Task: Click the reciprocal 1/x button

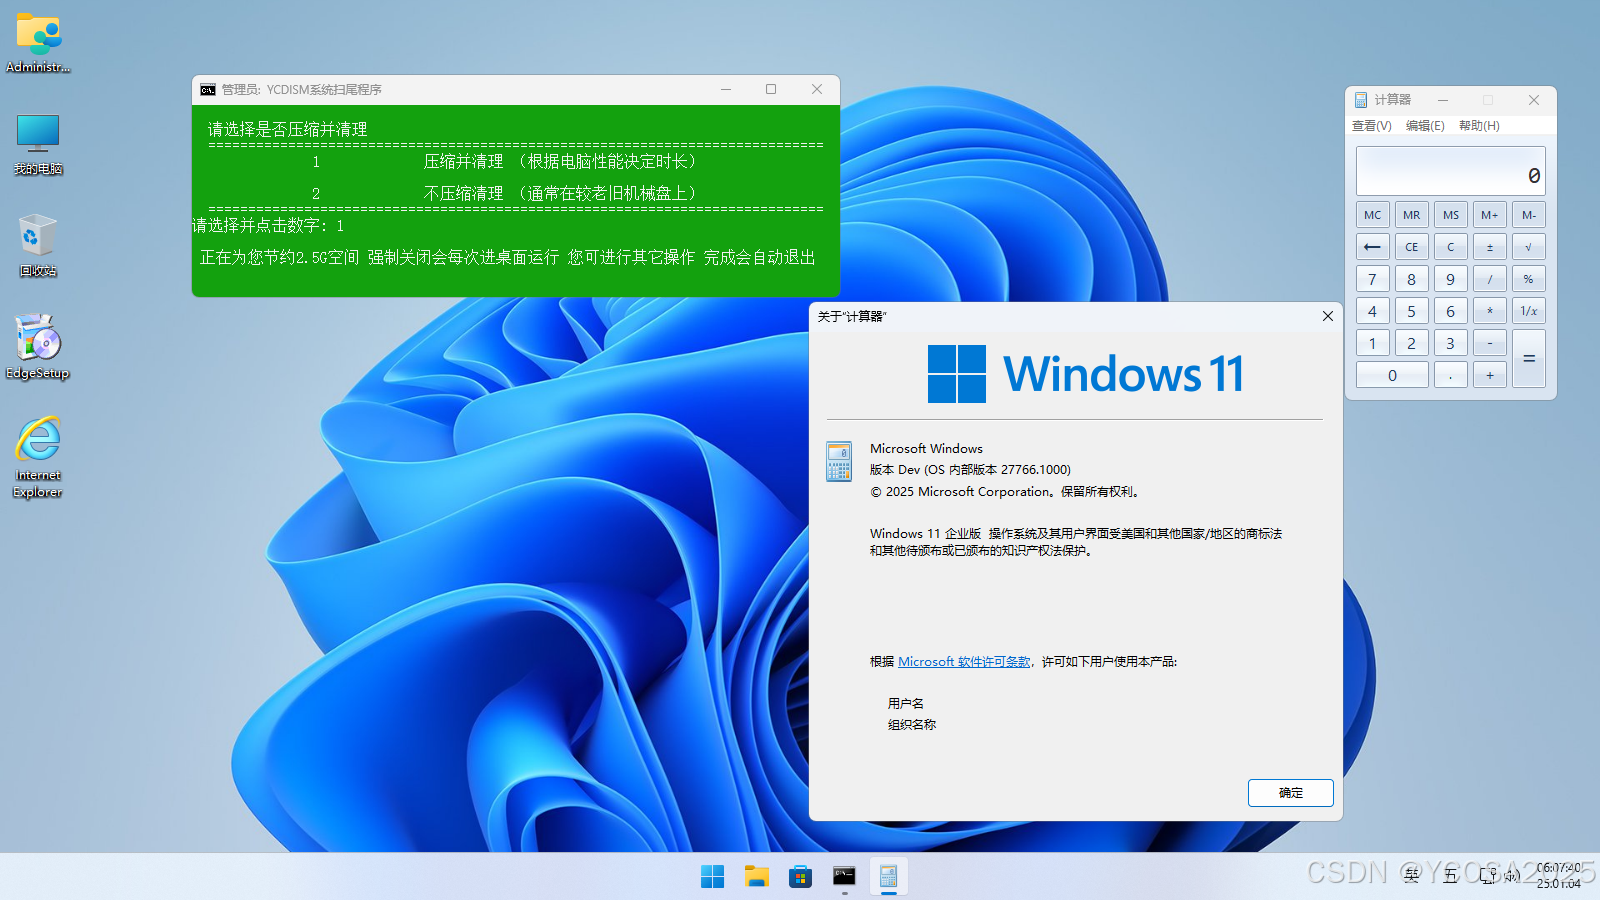Action: tap(1528, 311)
